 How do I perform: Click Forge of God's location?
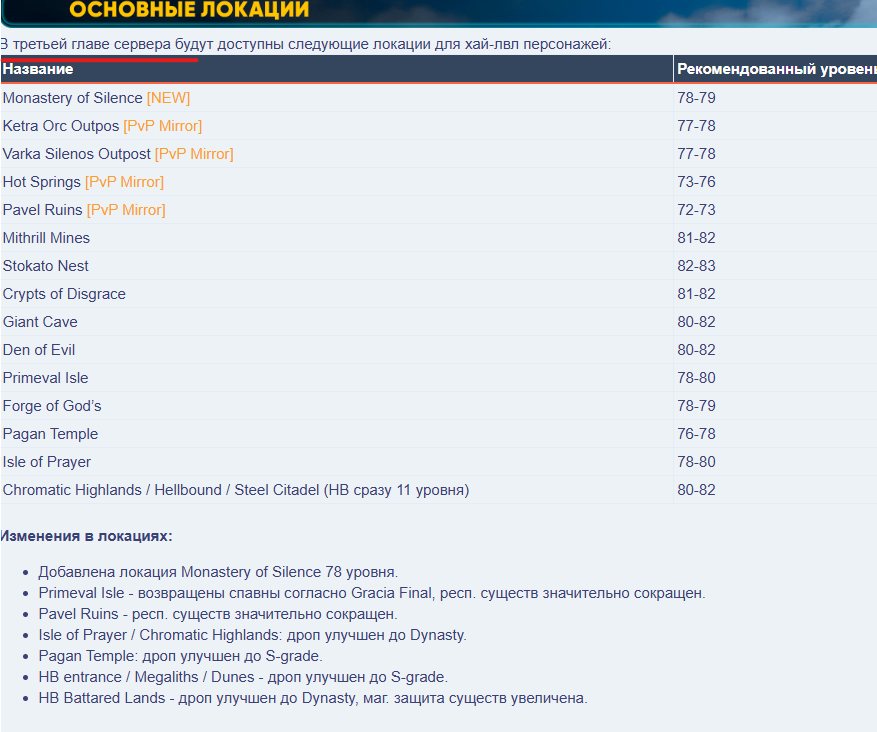point(52,406)
